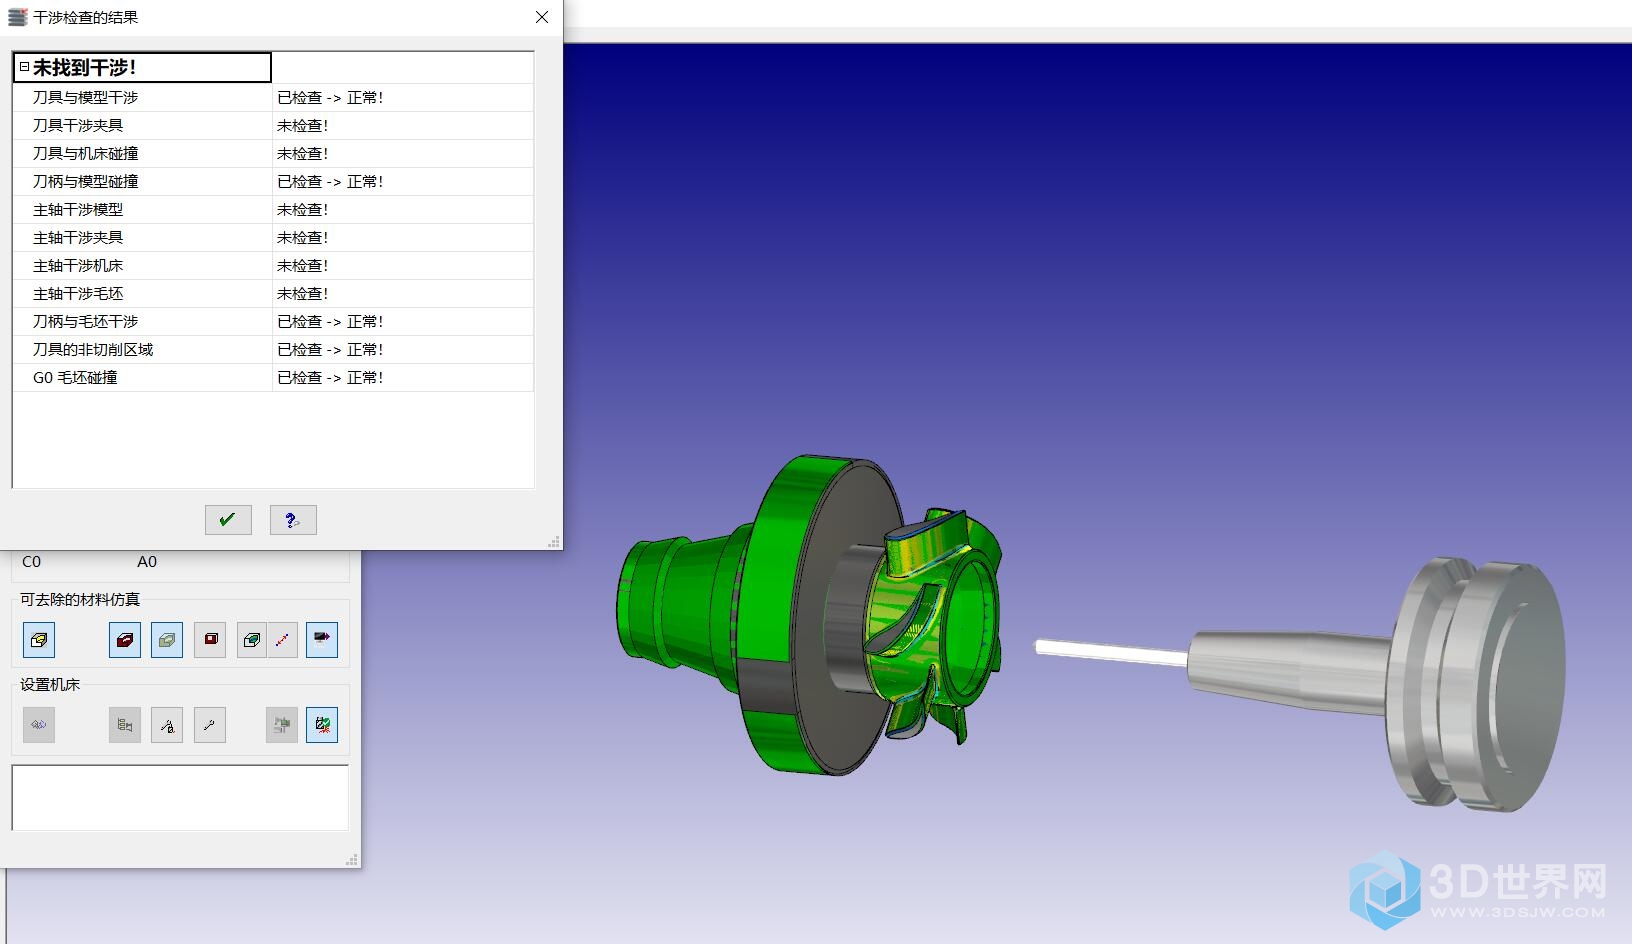Select the G0 毛坯碰撞 row
The width and height of the screenshot is (1632, 944).
coord(273,377)
